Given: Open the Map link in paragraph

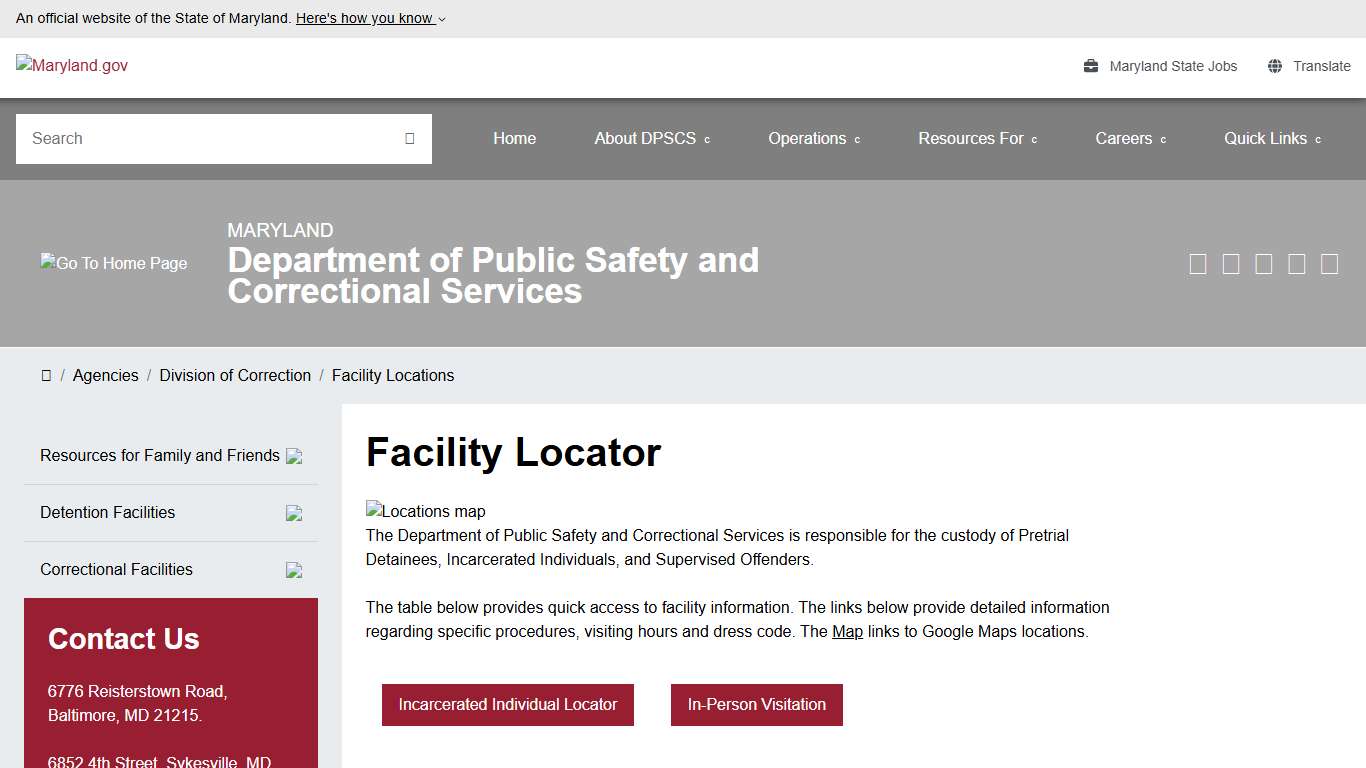Looking at the screenshot, I should coord(847,632).
